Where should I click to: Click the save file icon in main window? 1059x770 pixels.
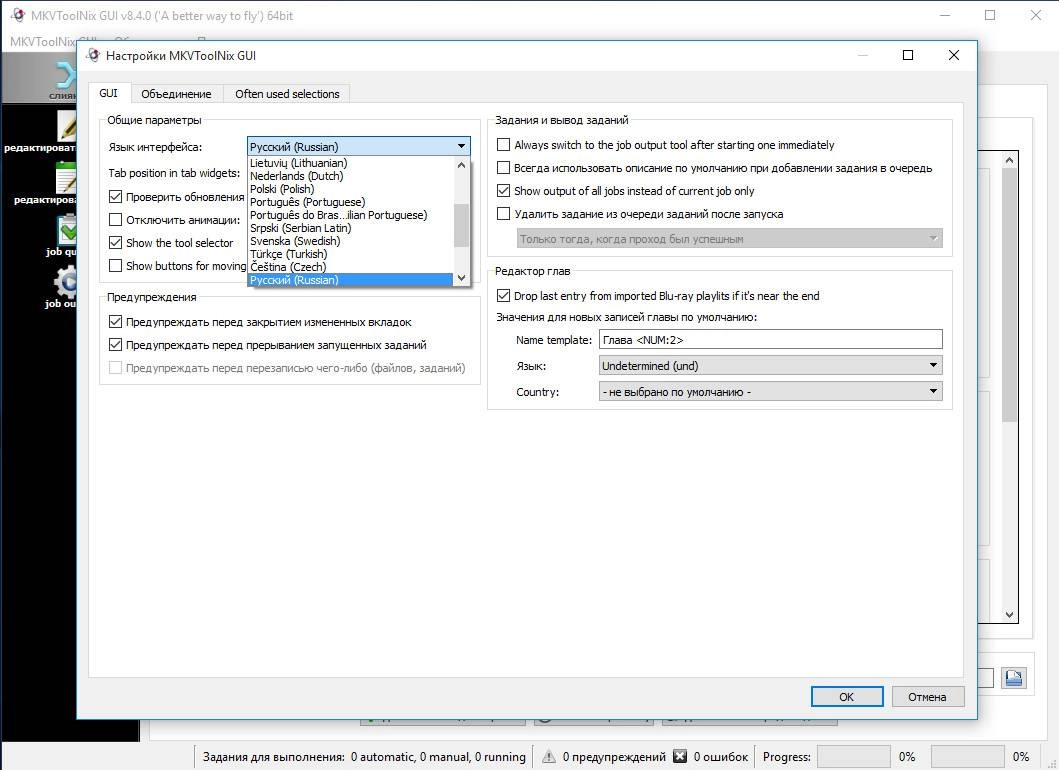pyautogui.click(x=1014, y=677)
